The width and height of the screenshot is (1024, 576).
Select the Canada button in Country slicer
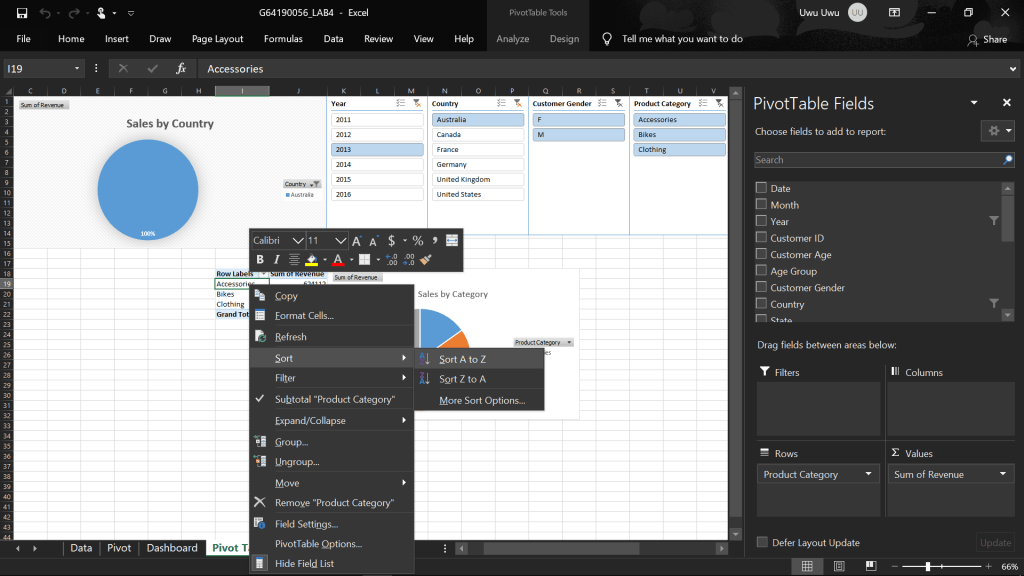coord(478,134)
